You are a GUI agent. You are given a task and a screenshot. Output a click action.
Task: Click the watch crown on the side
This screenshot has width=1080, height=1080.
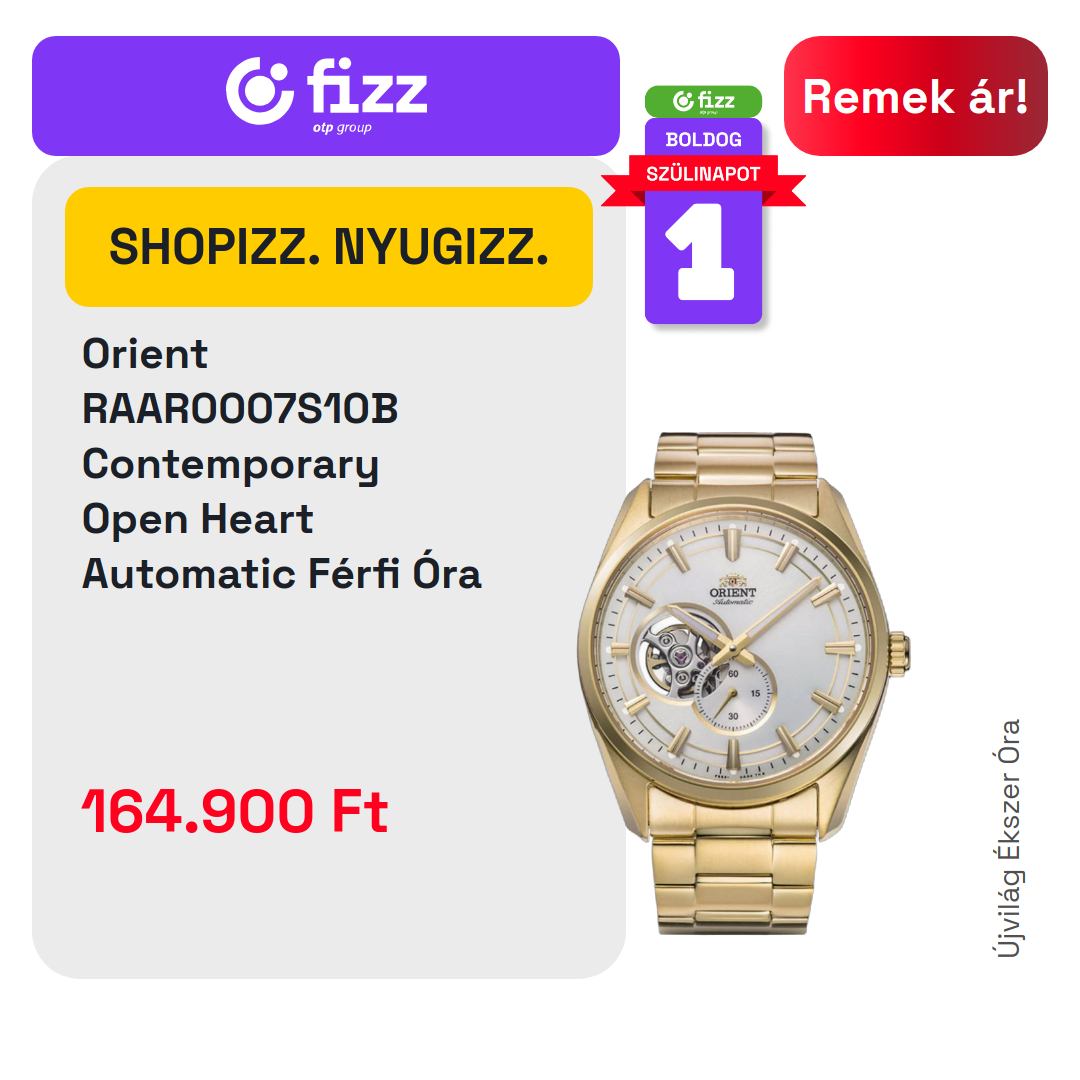[899, 652]
